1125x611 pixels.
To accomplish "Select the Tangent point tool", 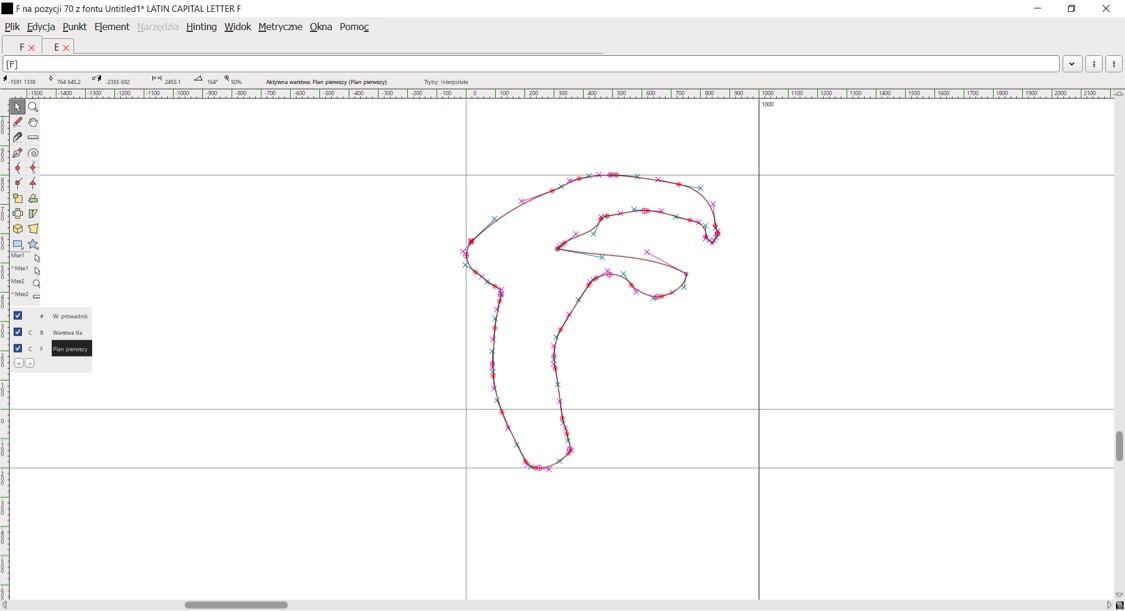I will 33,184.
